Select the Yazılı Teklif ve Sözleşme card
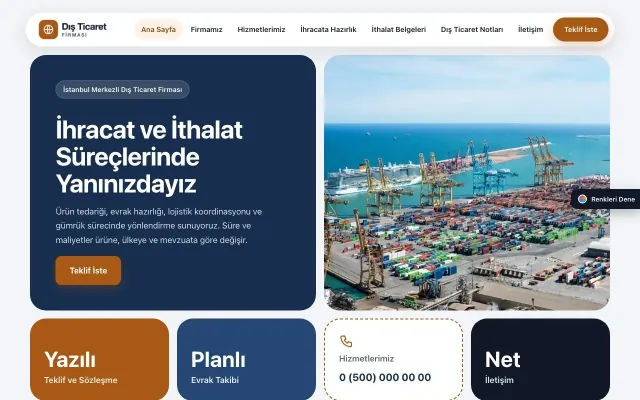640x400 pixels. (99, 360)
